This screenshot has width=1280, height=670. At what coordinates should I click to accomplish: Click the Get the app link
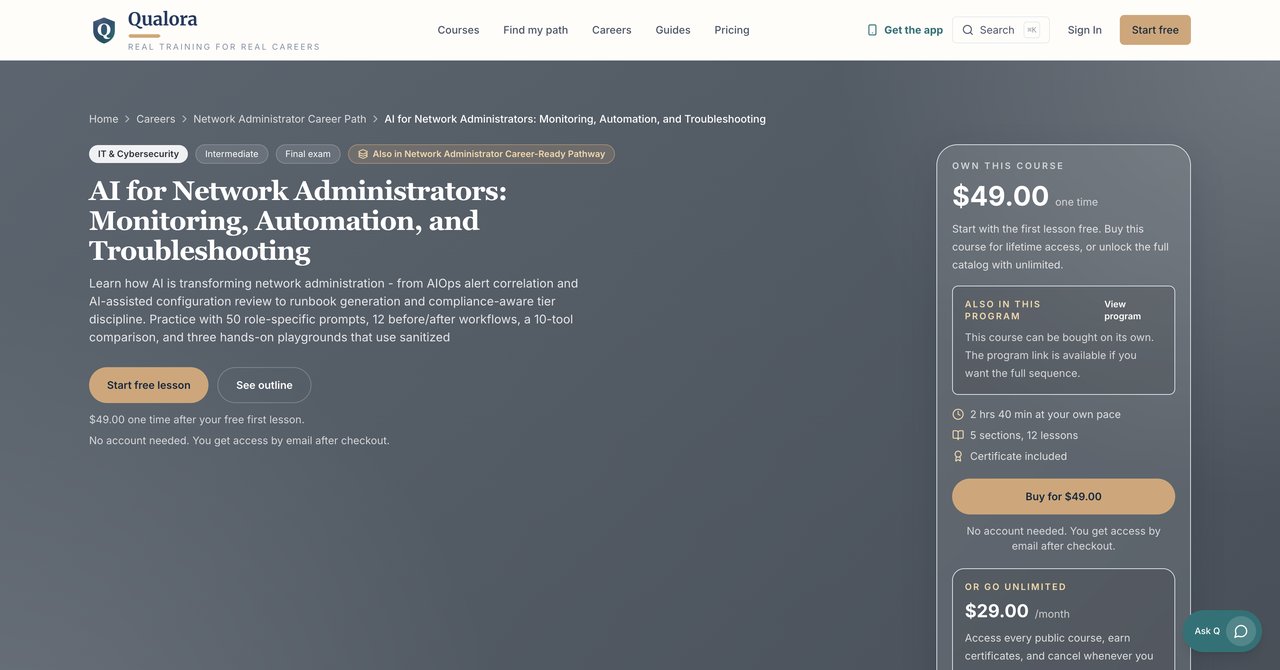coord(905,30)
